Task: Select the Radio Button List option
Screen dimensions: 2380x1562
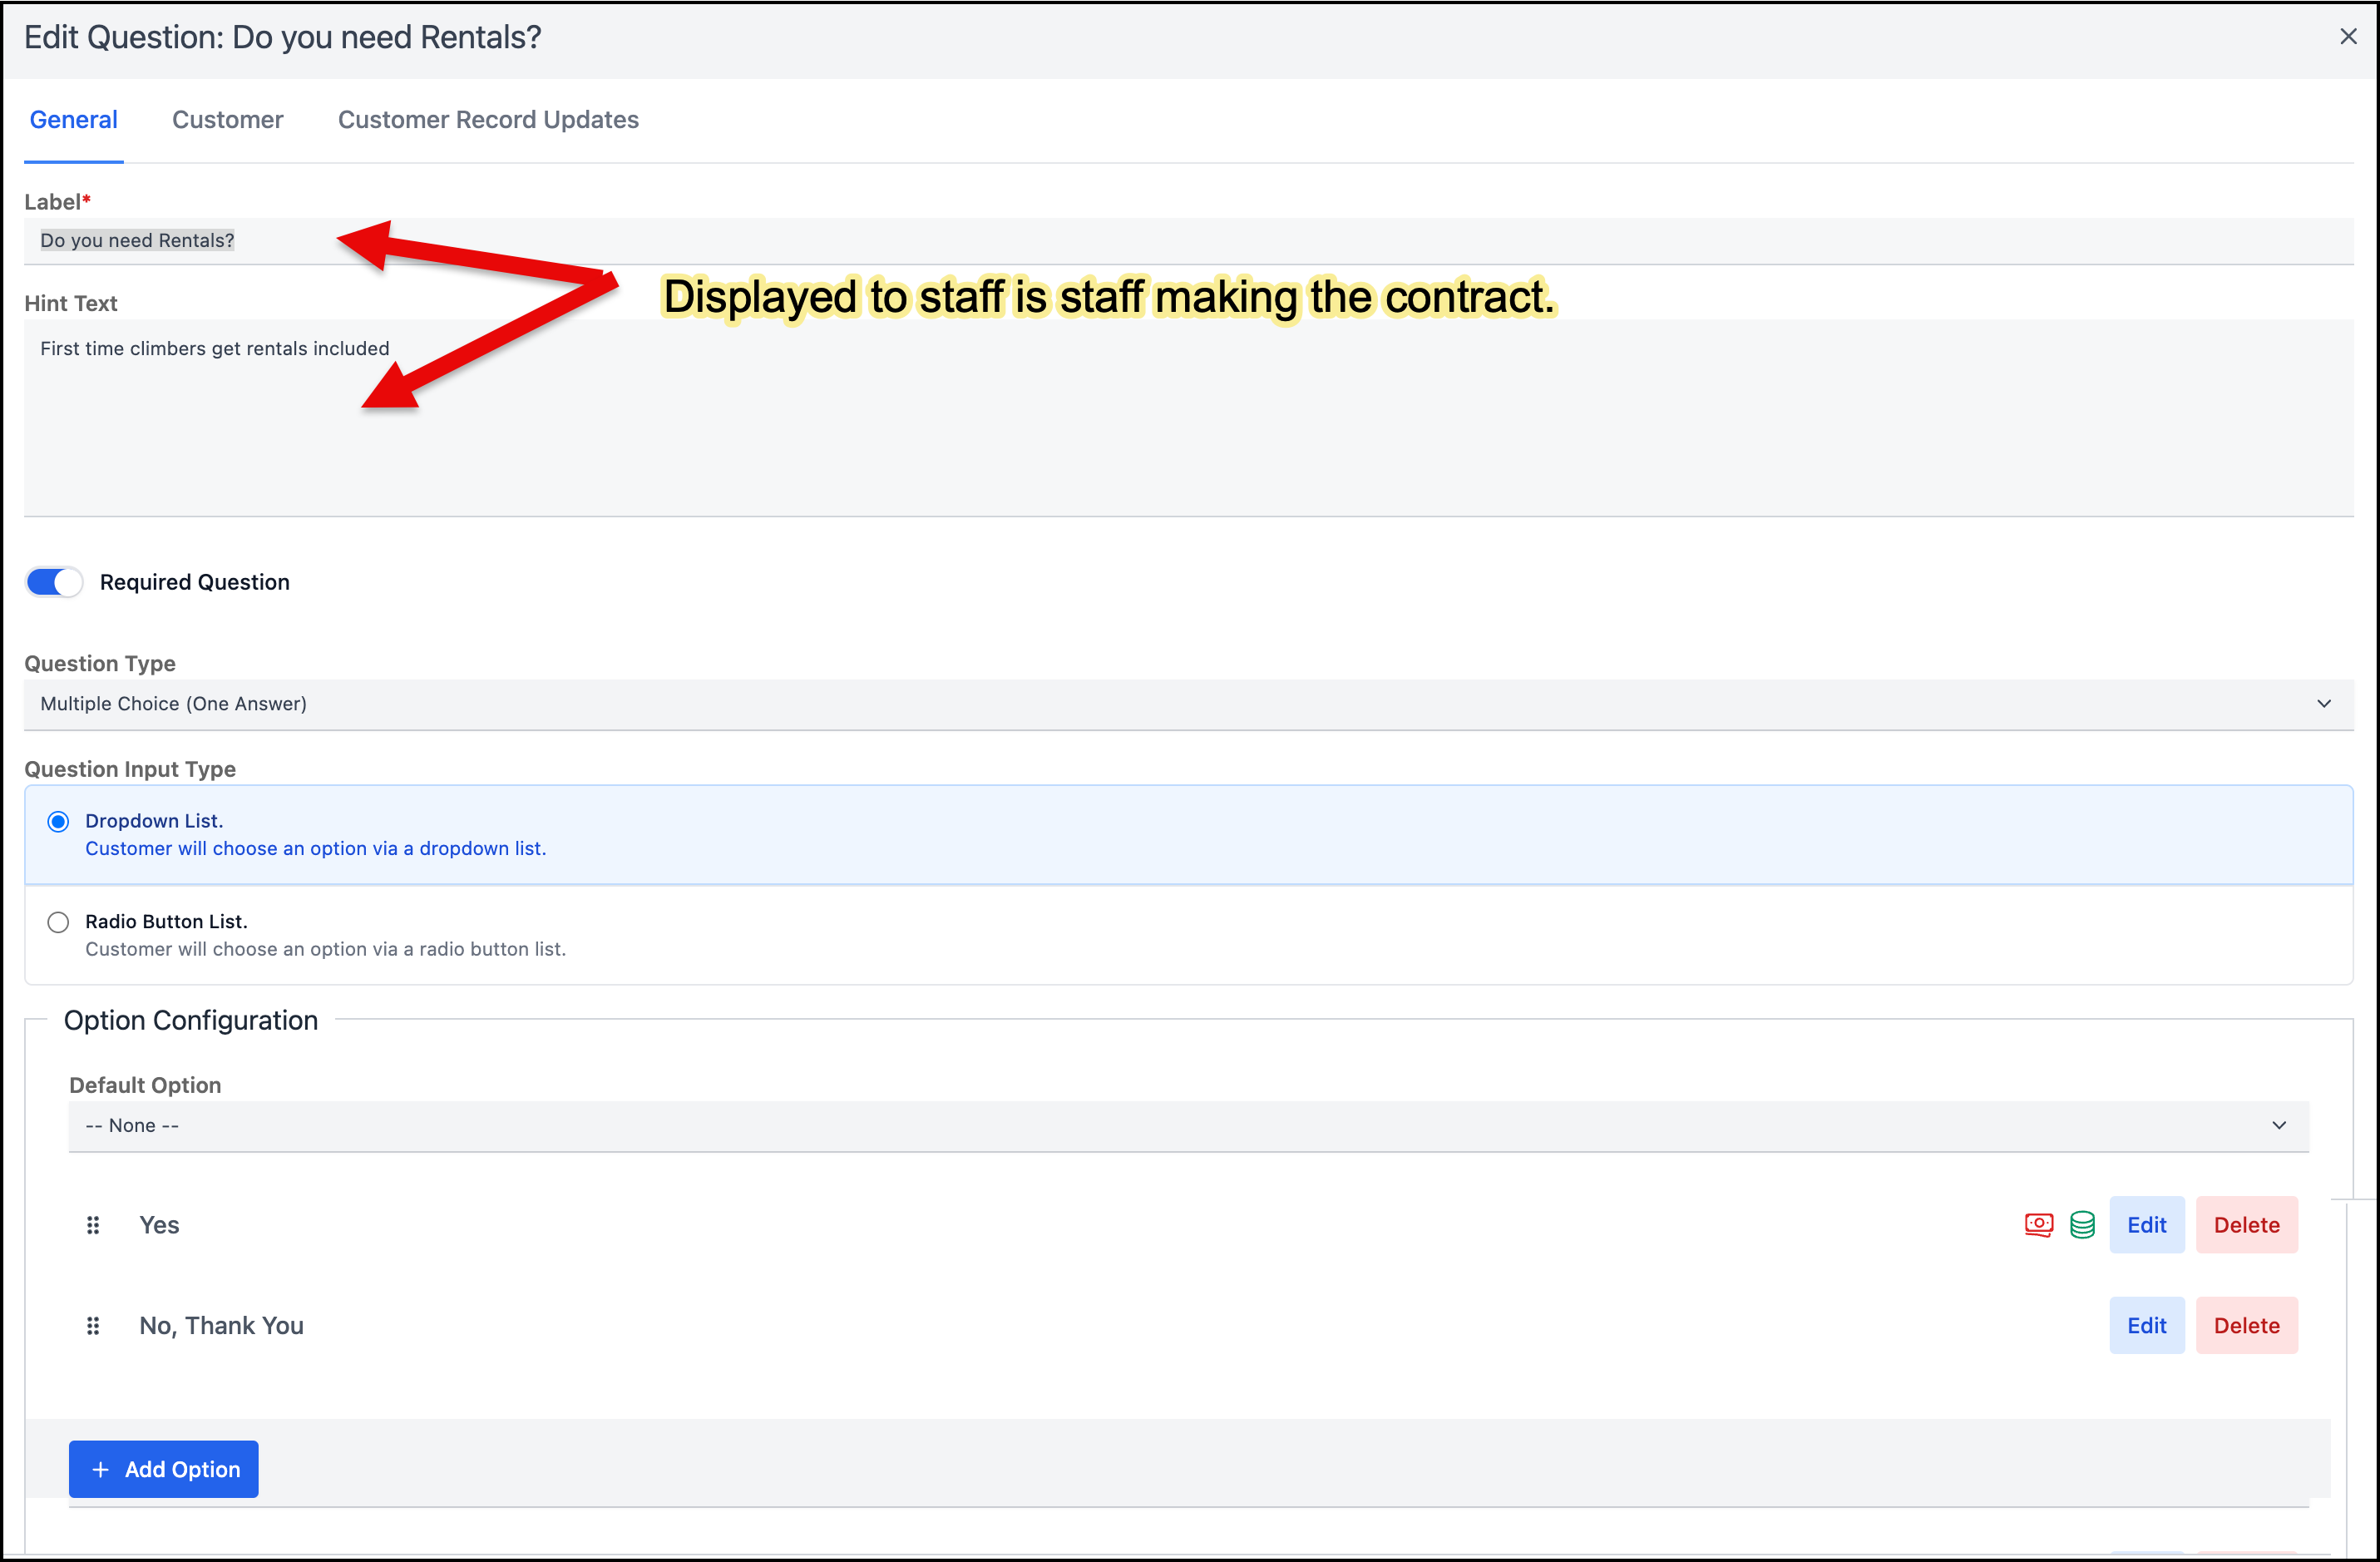Action: coord(58,922)
